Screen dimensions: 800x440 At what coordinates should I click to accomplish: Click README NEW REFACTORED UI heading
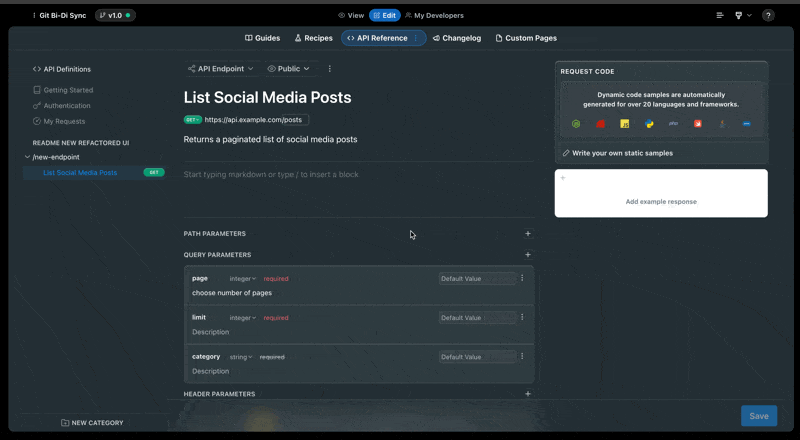(x=81, y=143)
